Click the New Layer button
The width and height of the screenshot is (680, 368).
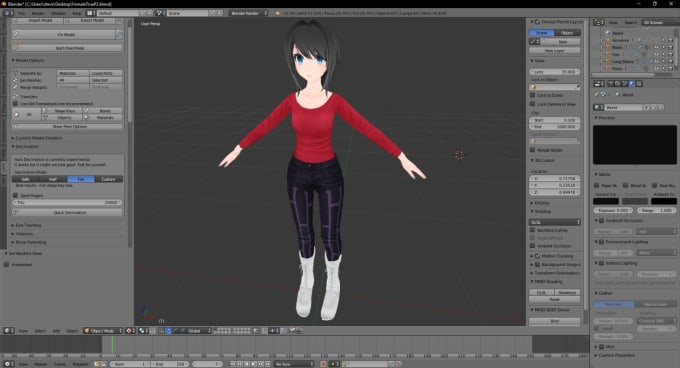coord(554,51)
